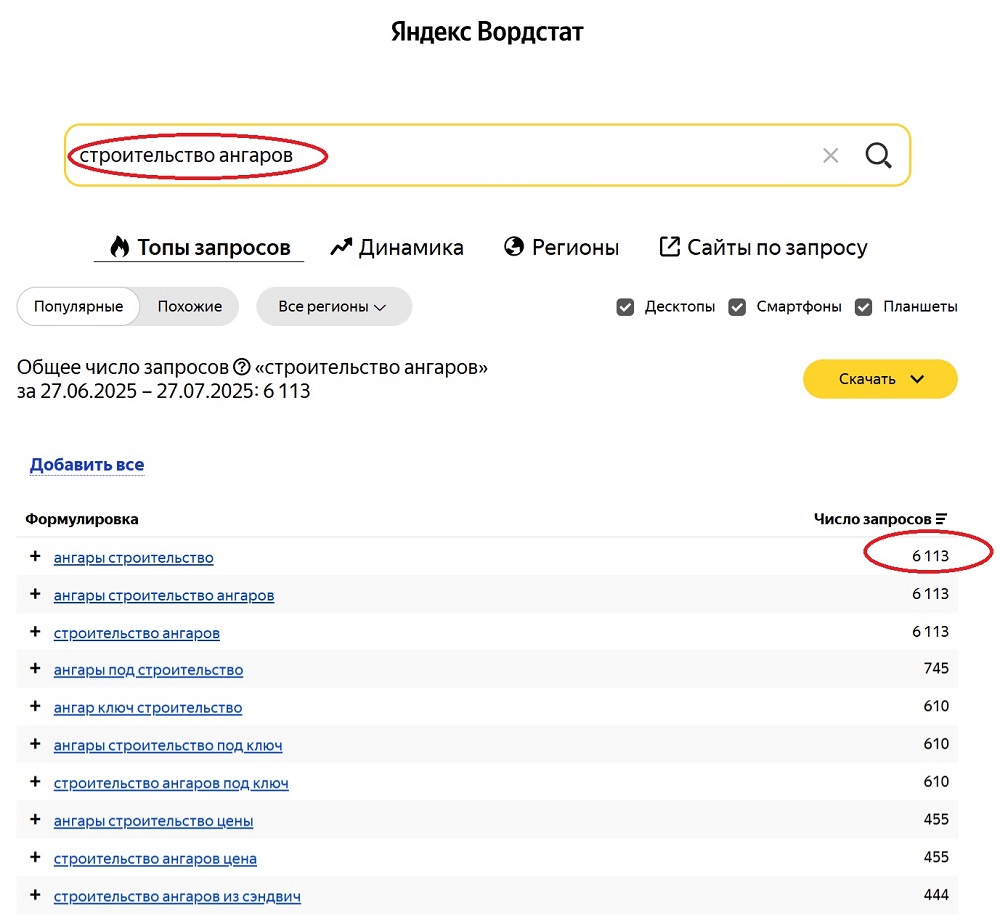The height and width of the screenshot is (920, 1000).
Task: Add 'ангары под строительство' with plus icon
Action: click(35, 669)
